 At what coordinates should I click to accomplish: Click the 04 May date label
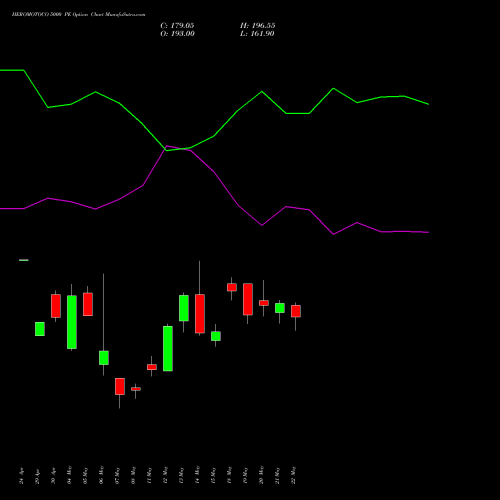click(70, 475)
